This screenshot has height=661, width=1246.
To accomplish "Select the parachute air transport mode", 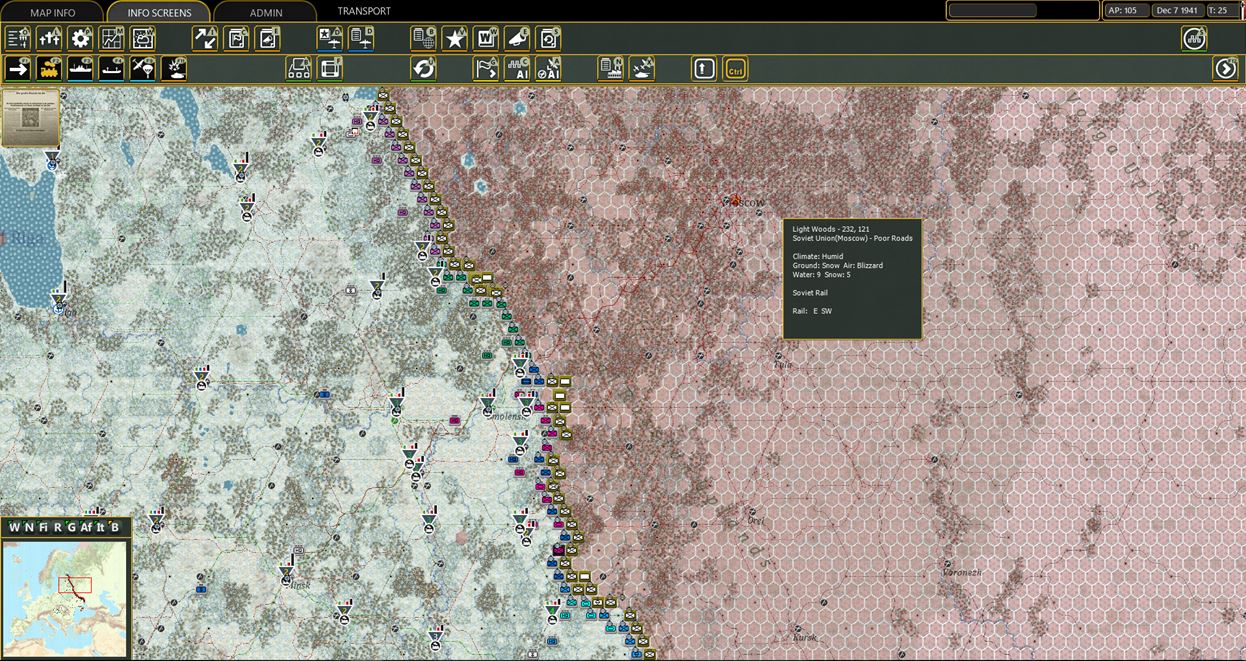I will (x=142, y=68).
